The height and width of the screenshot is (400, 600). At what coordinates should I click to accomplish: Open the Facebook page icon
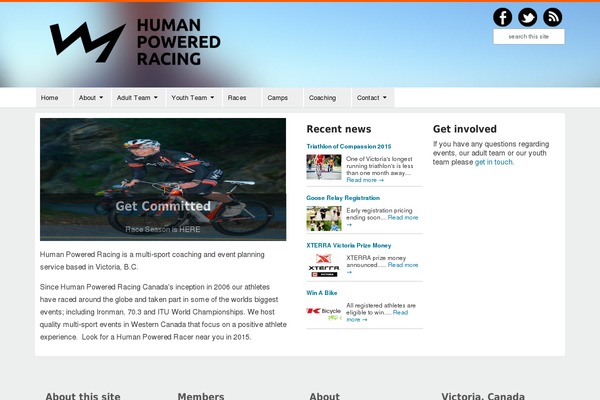pyautogui.click(x=502, y=17)
